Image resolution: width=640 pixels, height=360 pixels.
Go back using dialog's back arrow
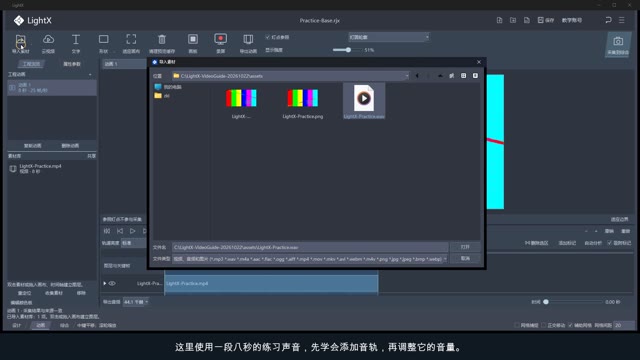pos(417,76)
